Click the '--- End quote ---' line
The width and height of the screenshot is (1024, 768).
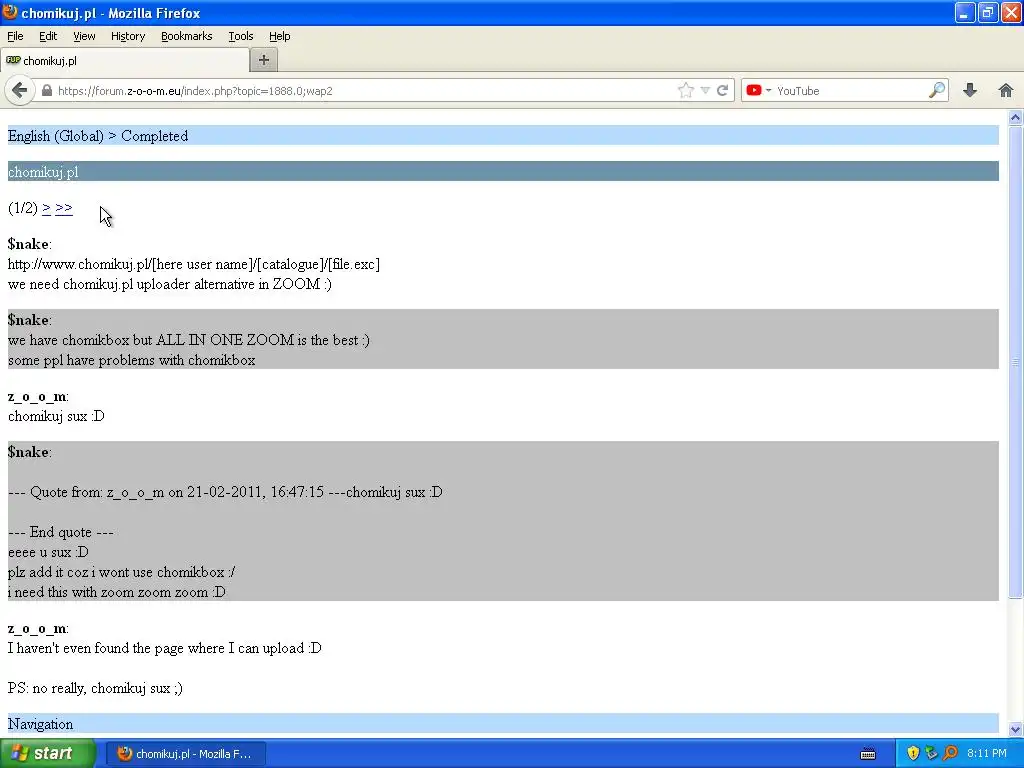(61, 532)
